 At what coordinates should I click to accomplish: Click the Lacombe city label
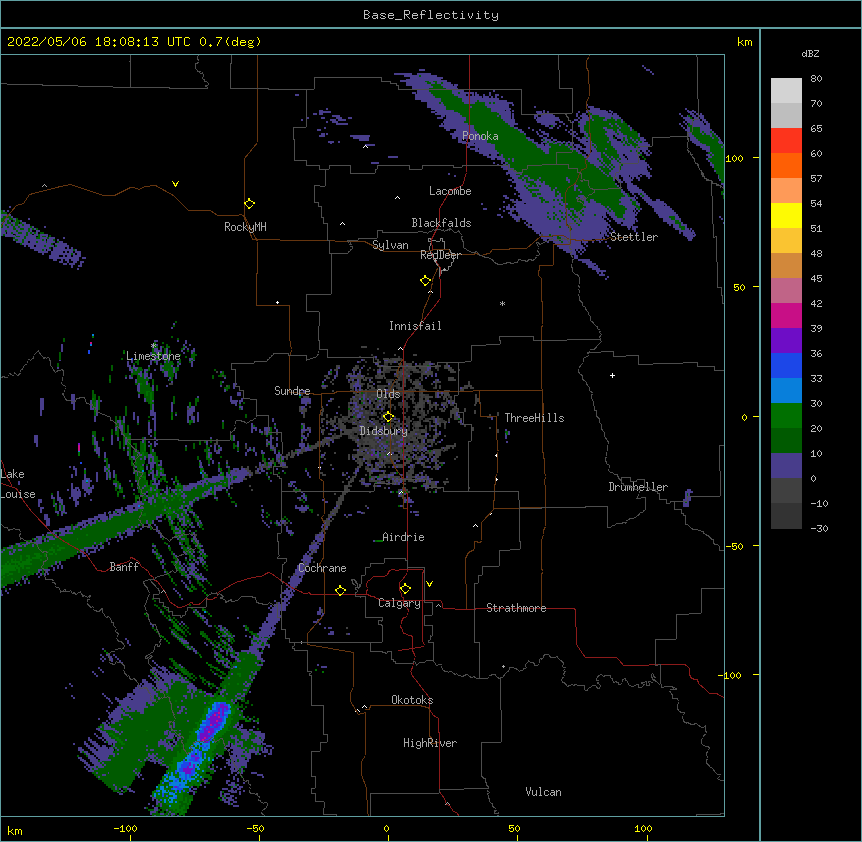(x=450, y=191)
